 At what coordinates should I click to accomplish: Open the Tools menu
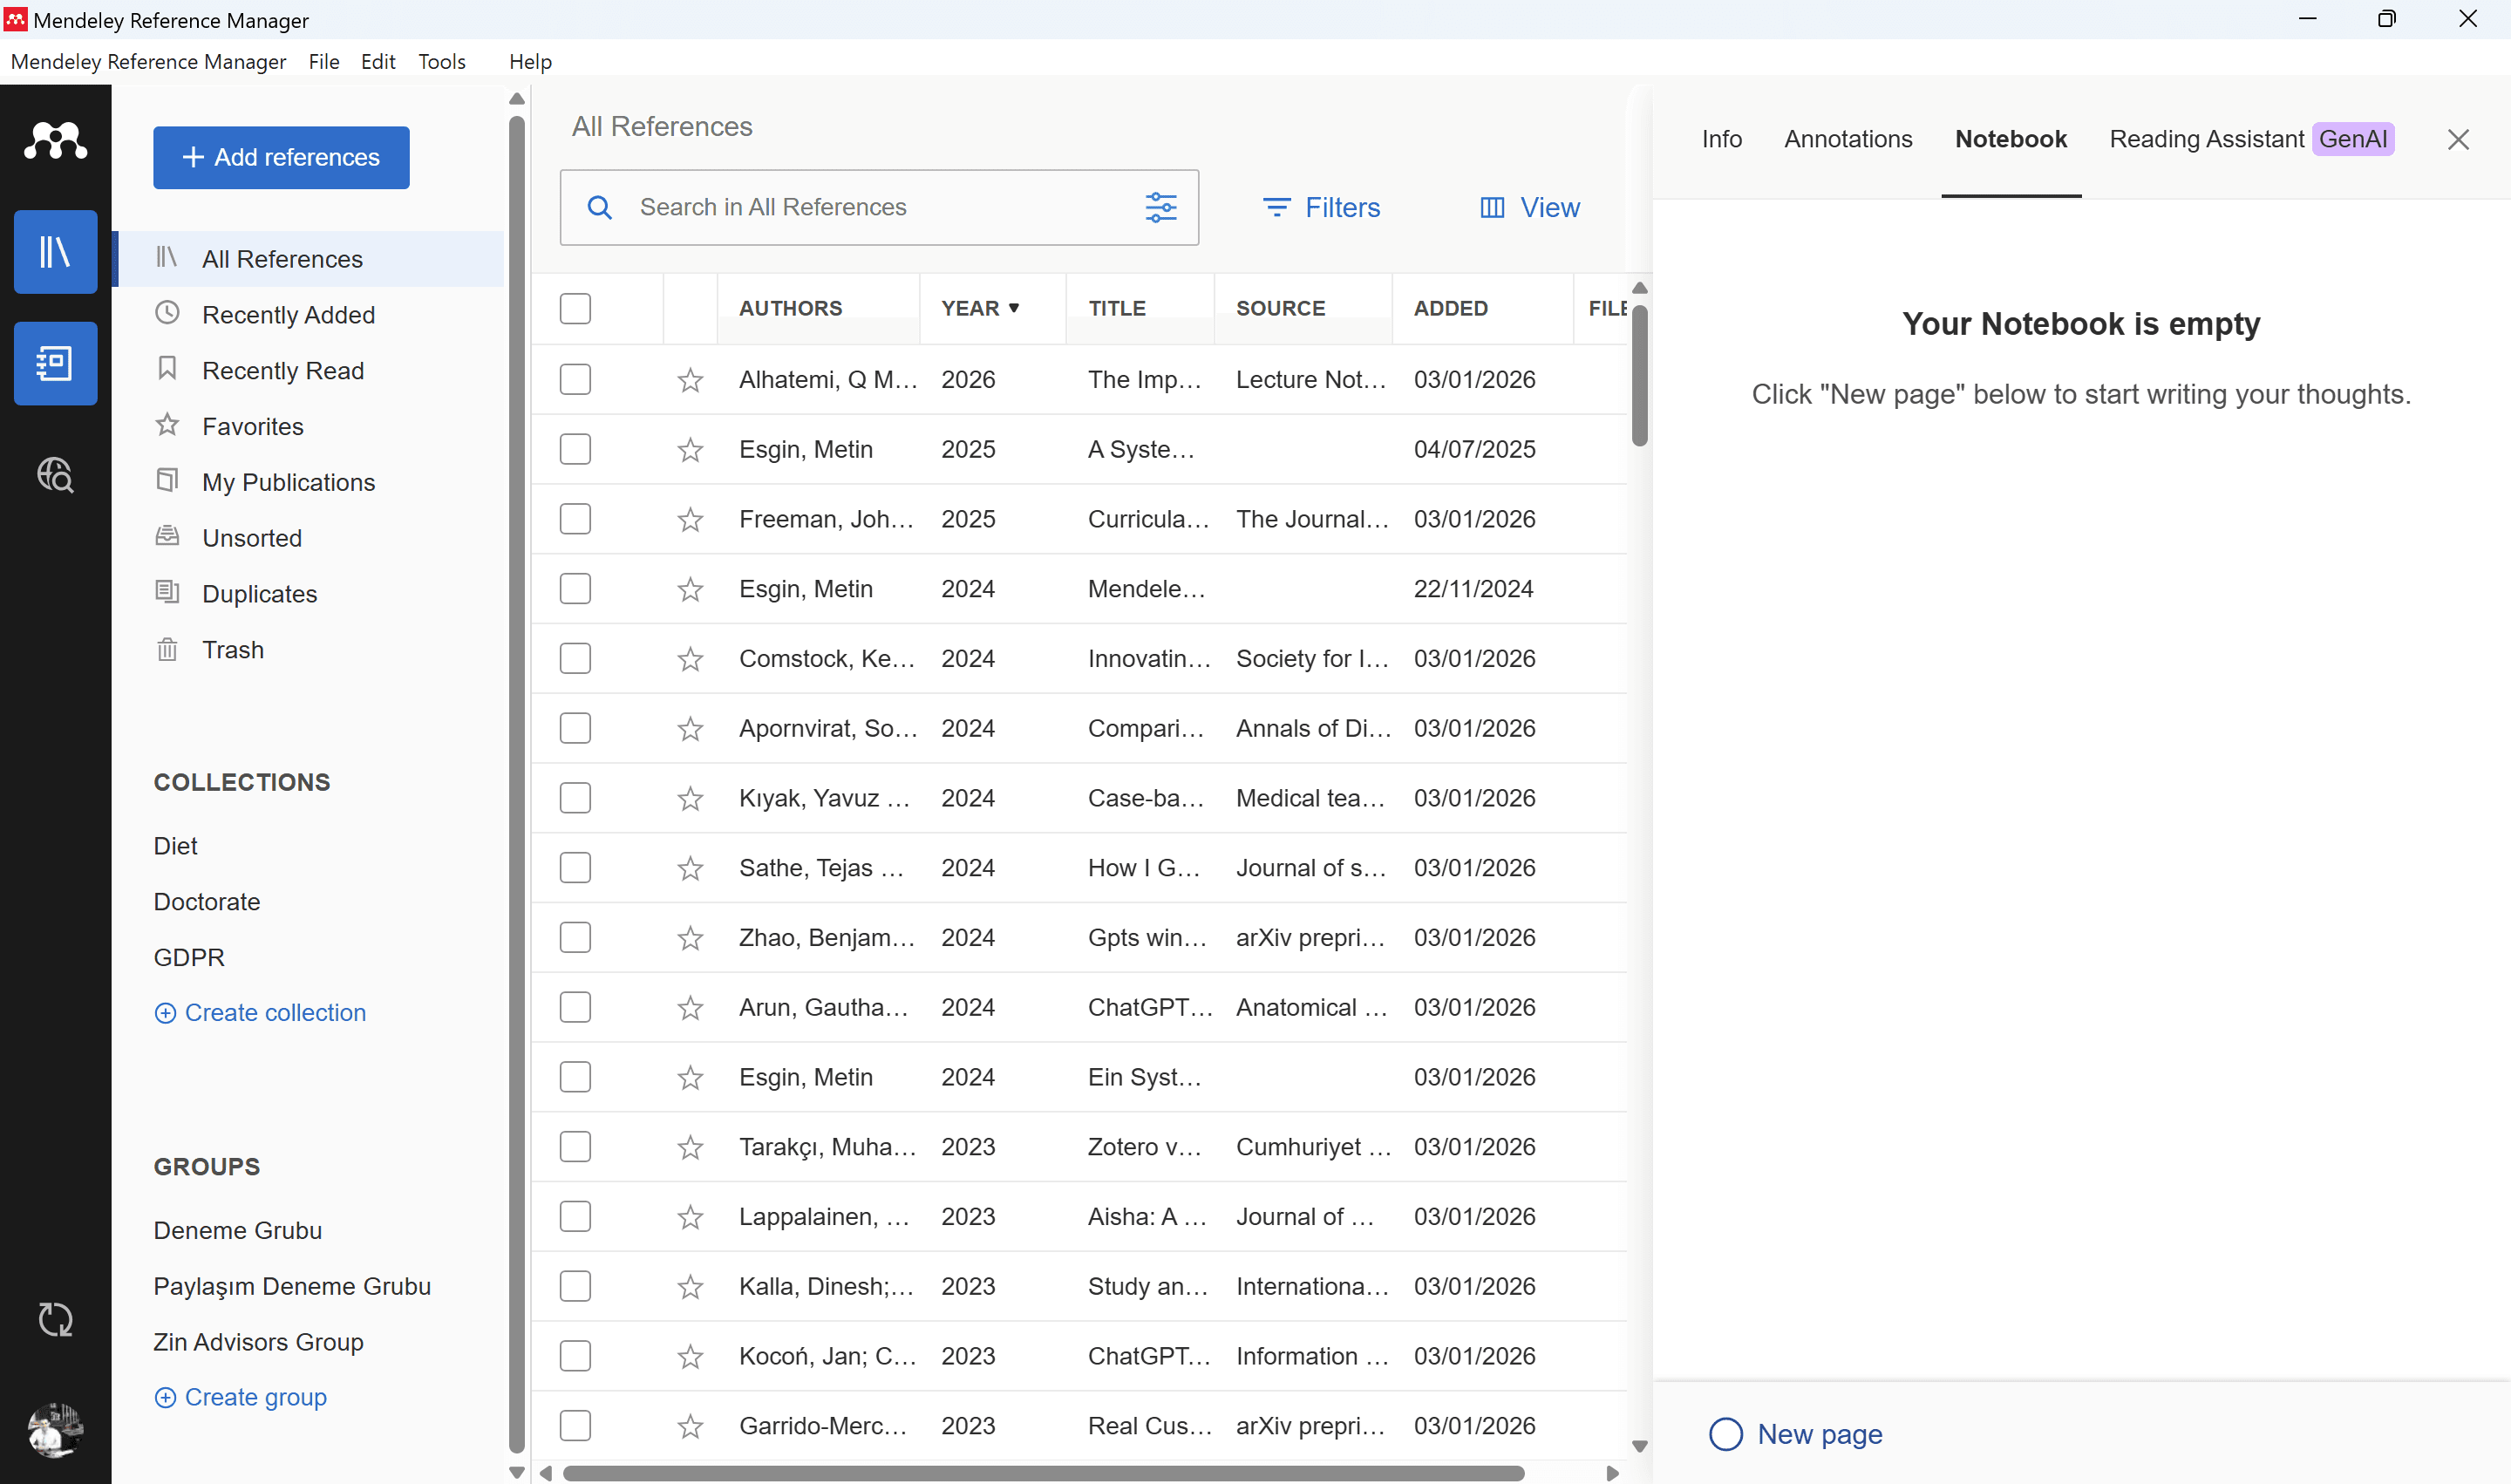point(442,62)
